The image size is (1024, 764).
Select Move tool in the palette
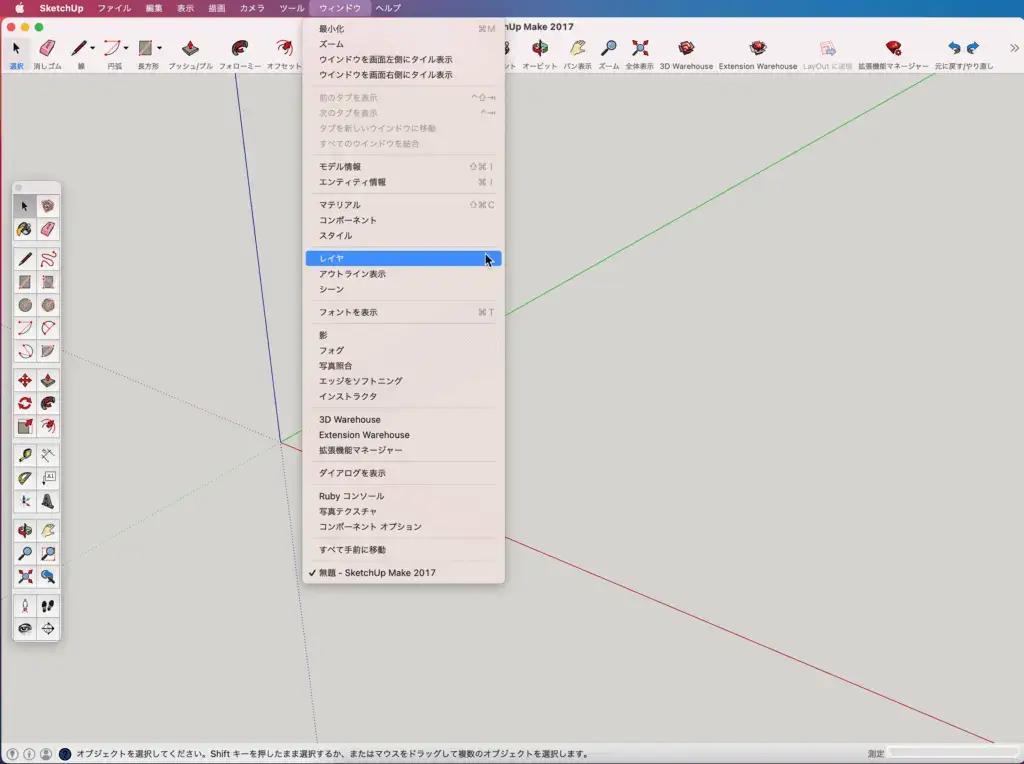25,381
